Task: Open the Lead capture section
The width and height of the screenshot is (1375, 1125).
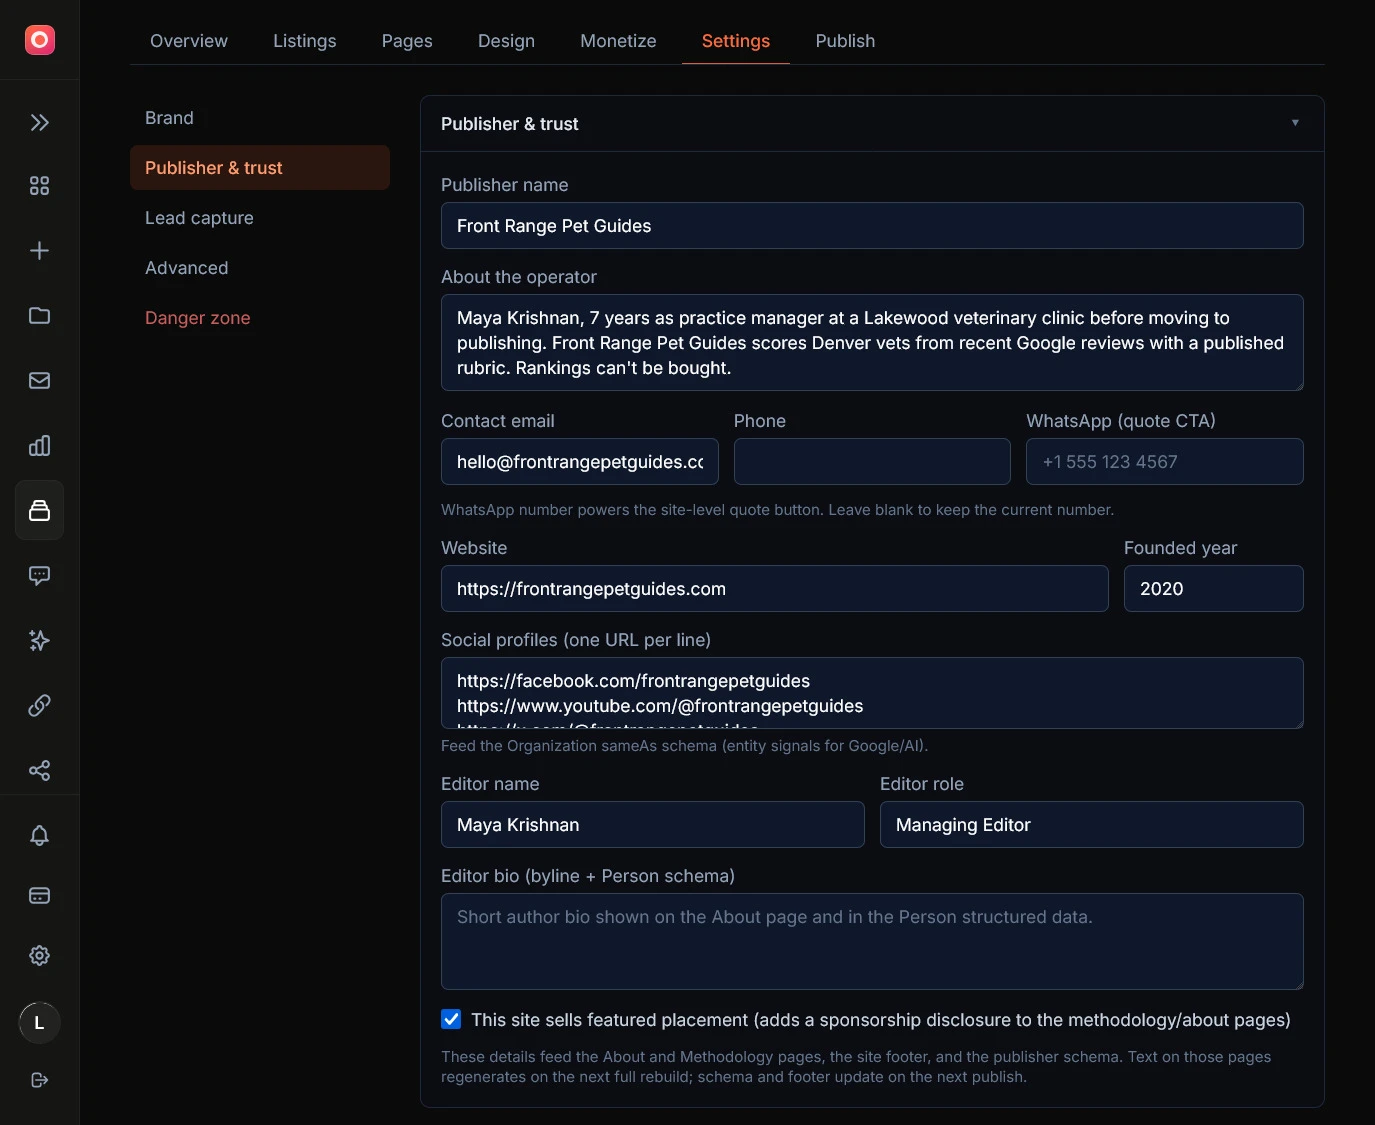Action: point(260,218)
